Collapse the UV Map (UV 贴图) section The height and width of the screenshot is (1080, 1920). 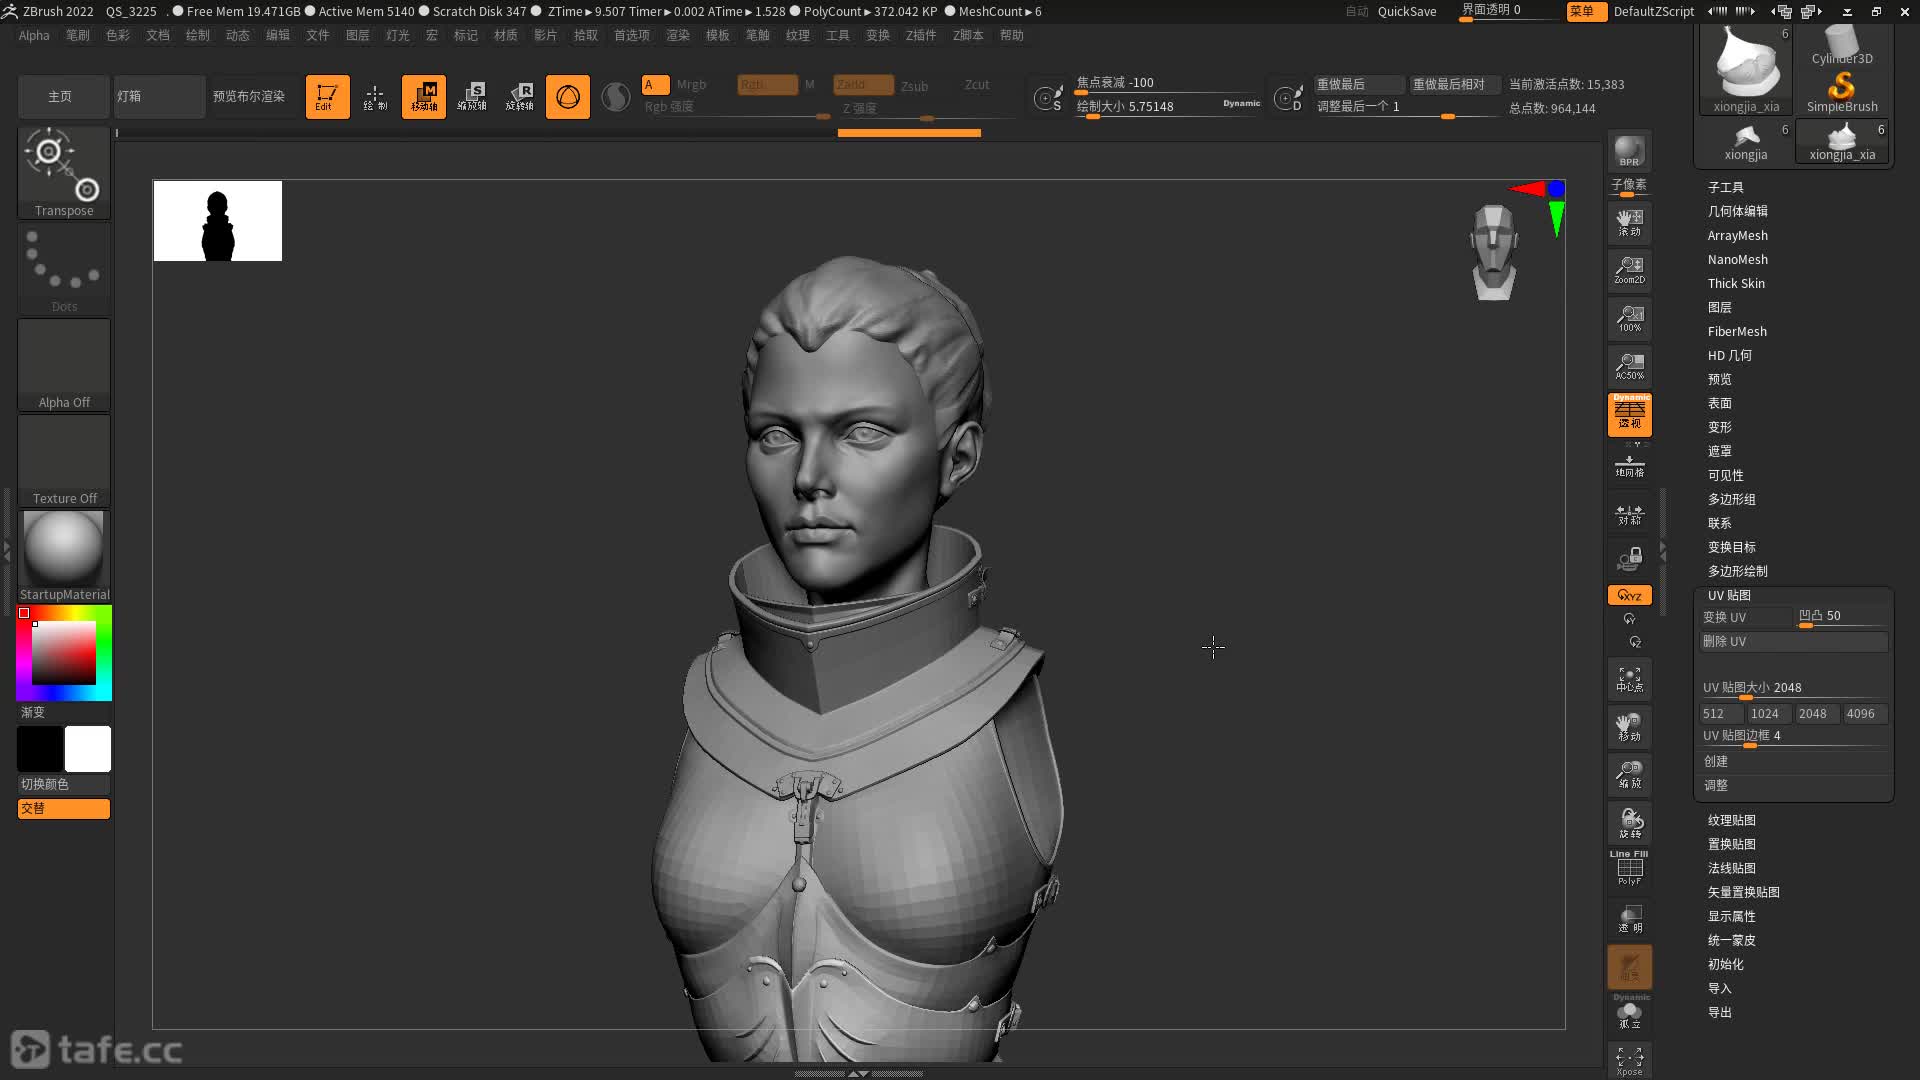1729,595
